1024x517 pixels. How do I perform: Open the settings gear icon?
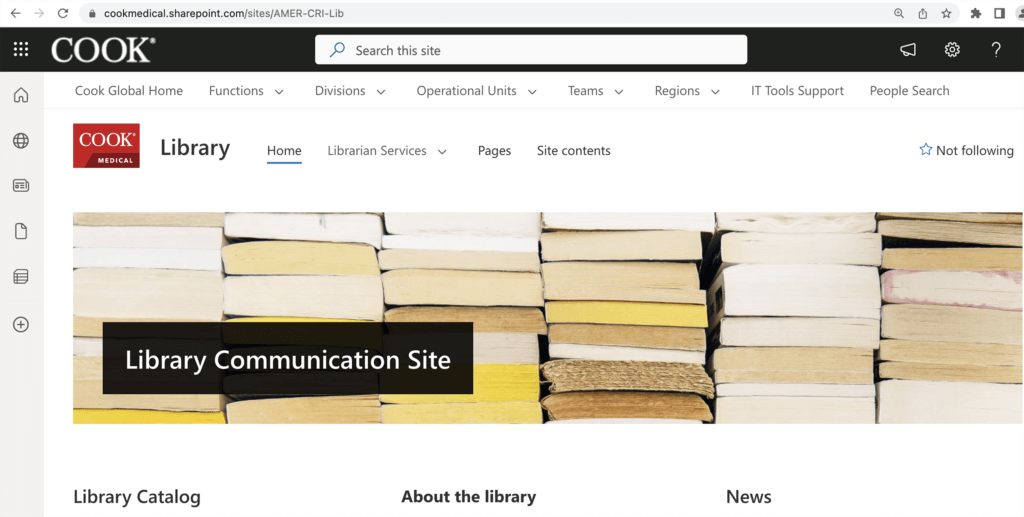click(952, 50)
